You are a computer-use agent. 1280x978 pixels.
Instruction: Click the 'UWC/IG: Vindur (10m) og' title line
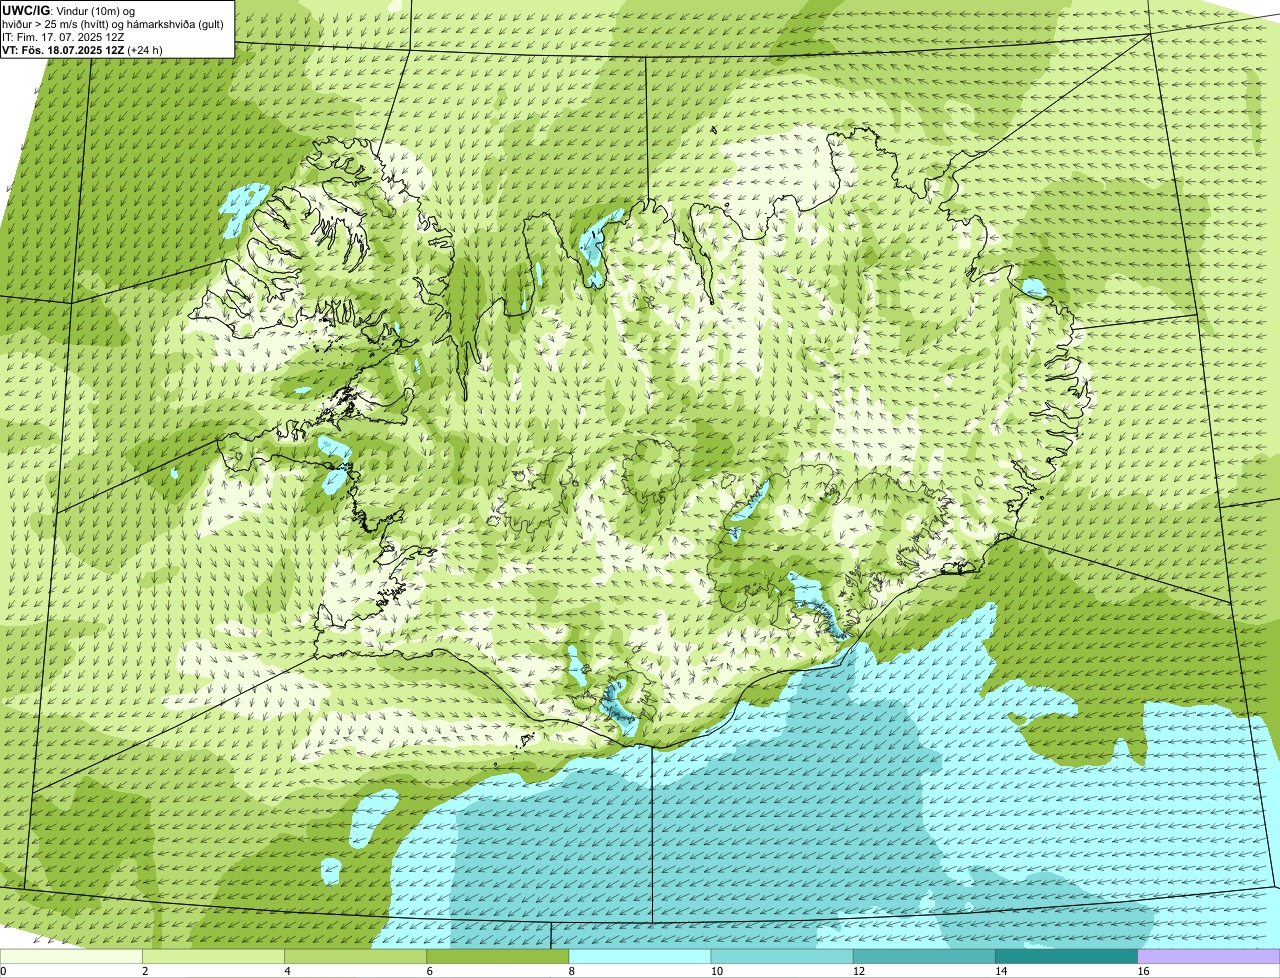[x=69, y=9]
